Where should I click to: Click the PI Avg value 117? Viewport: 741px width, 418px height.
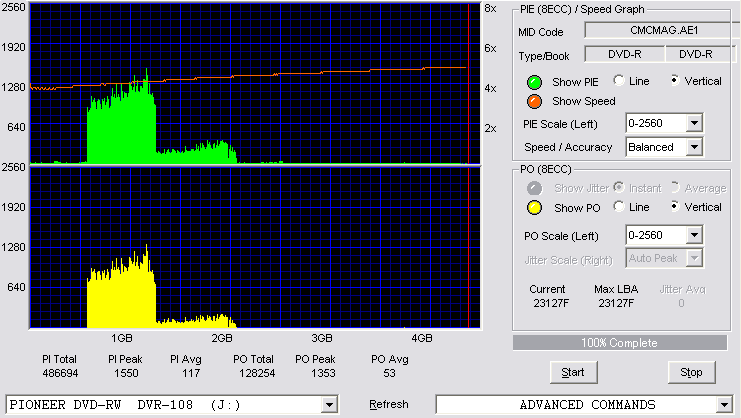[x=191, y=373]
